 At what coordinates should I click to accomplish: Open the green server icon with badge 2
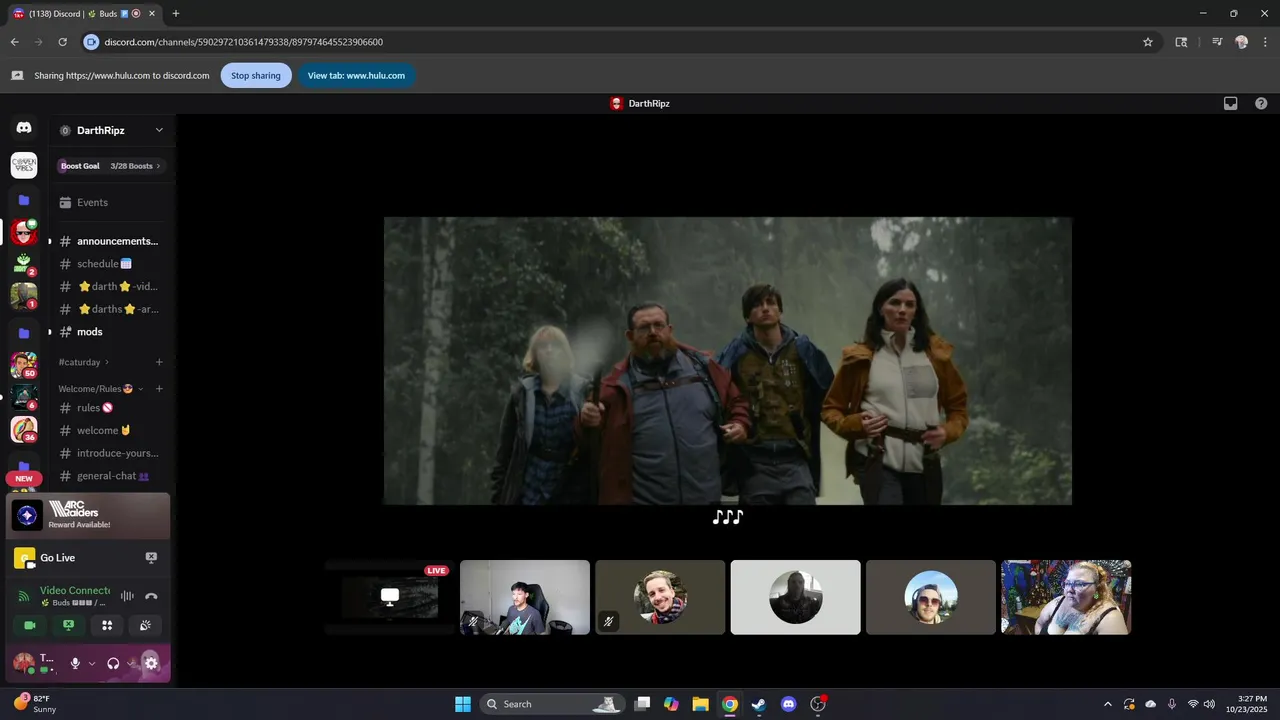(24, 264)
